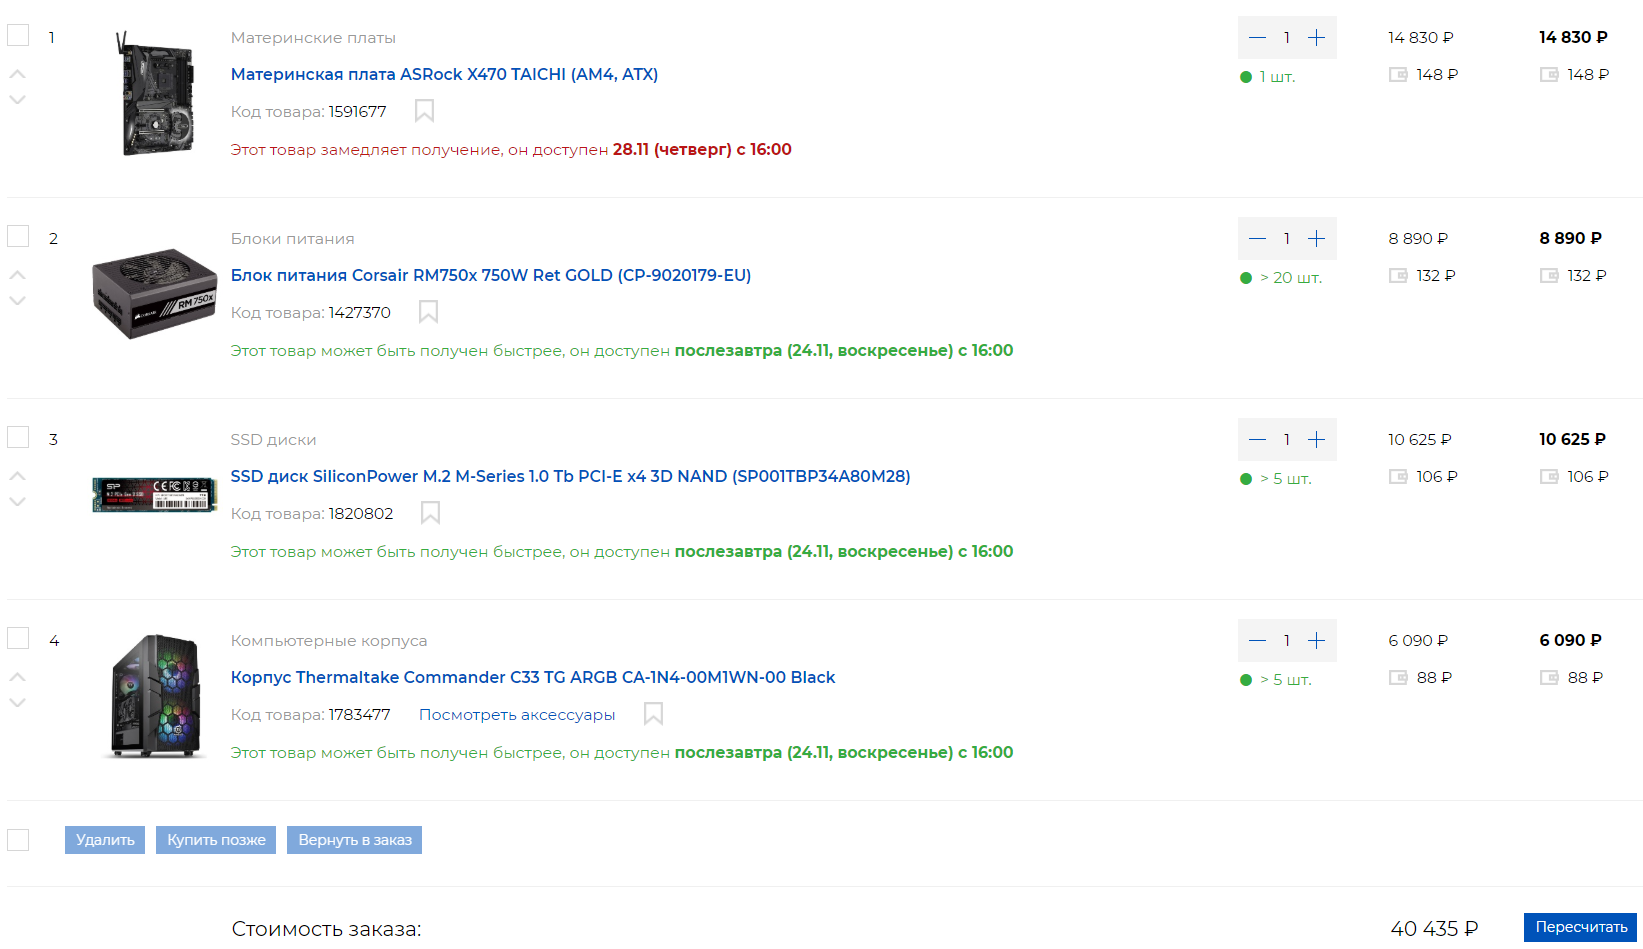Recalculate order with Пересчитать button
Screen dimensions: 1643x949
(1581, 927)
